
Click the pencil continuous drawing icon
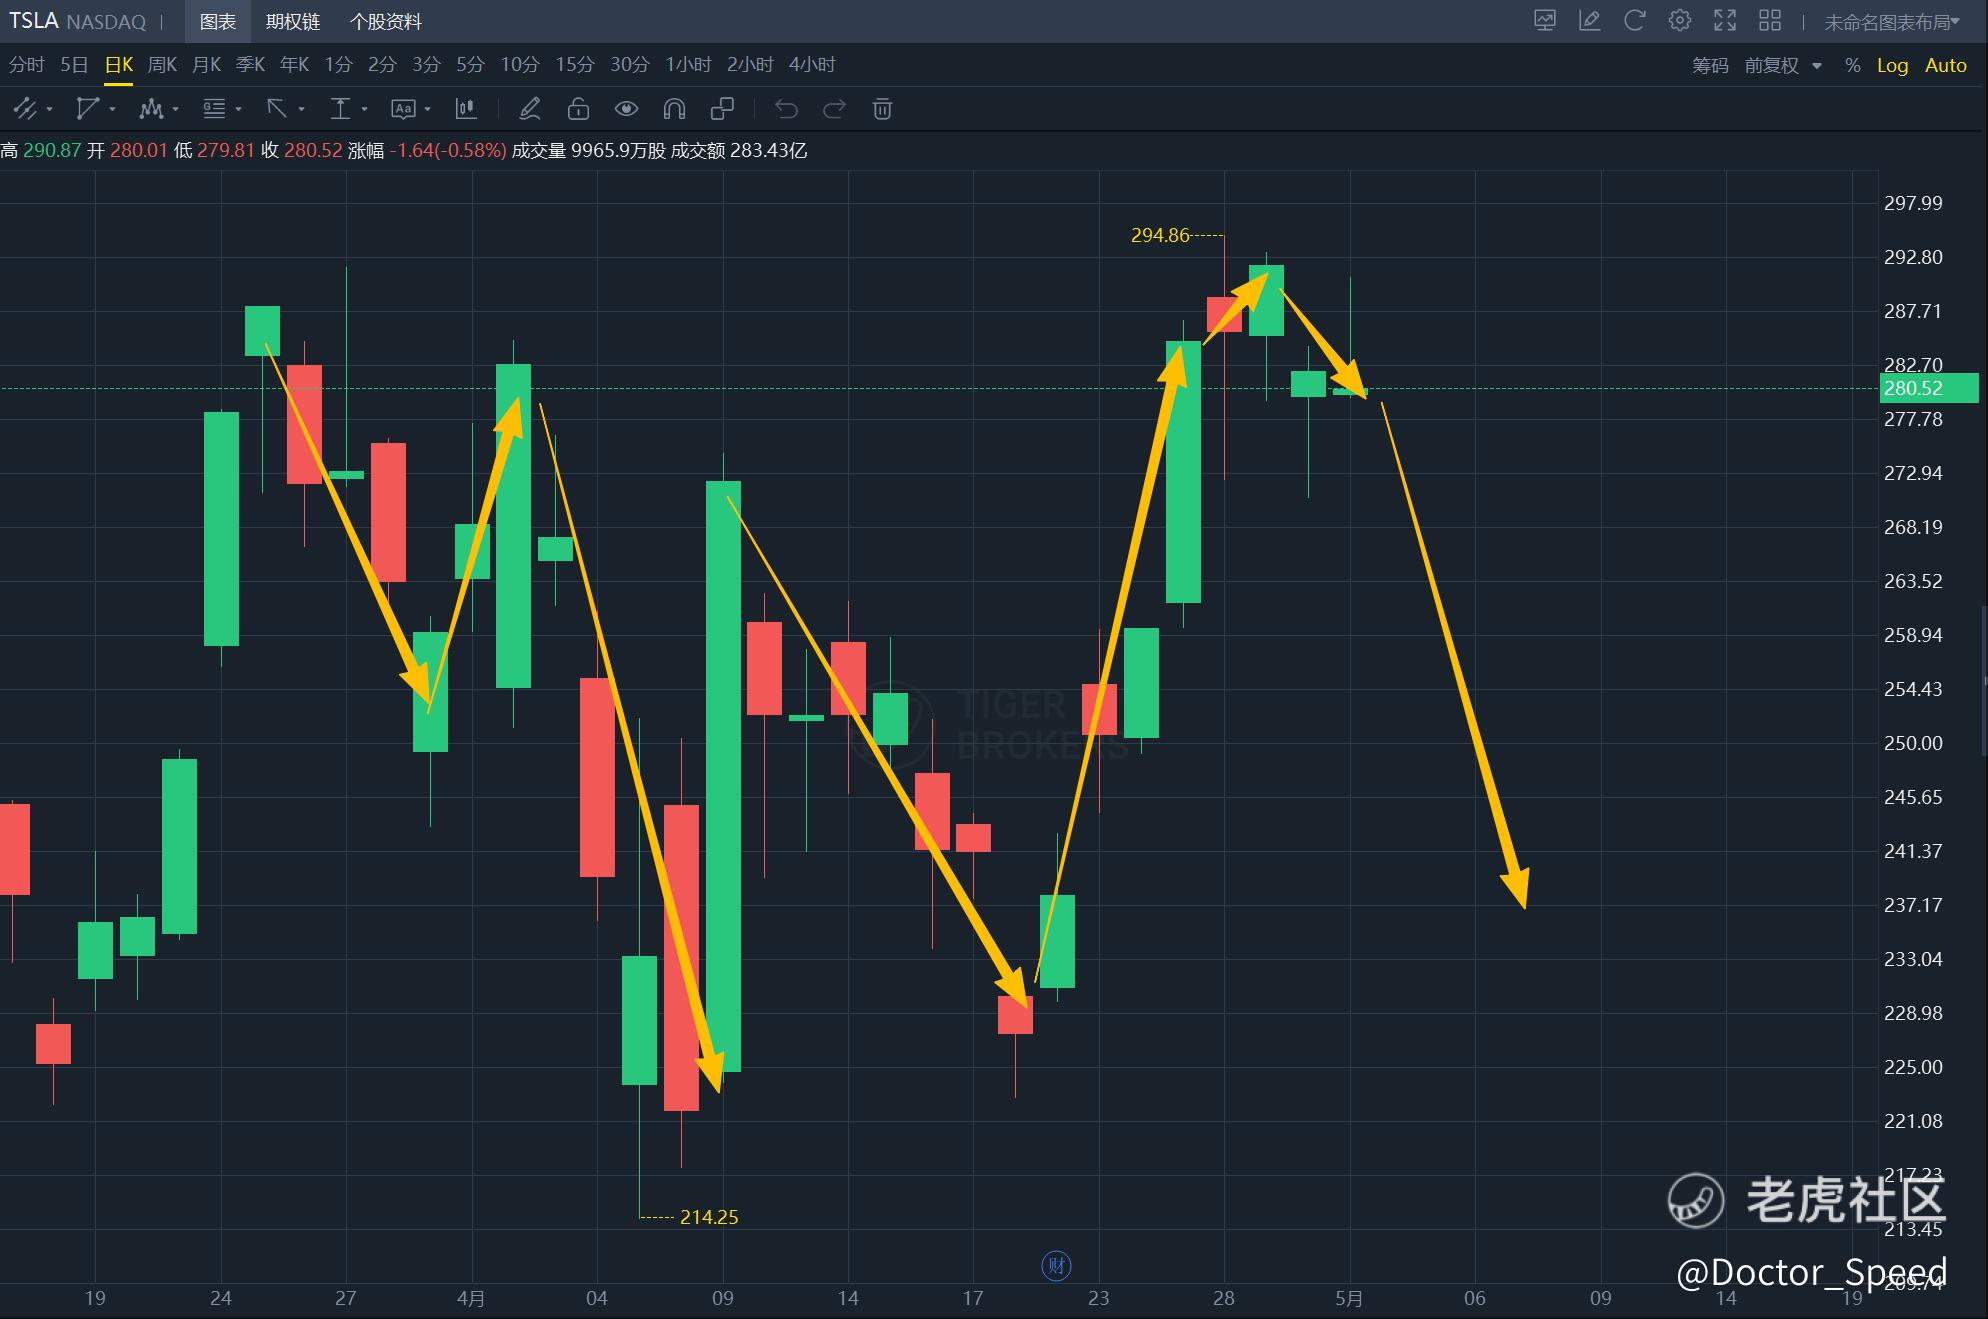(x=530, y=108)
